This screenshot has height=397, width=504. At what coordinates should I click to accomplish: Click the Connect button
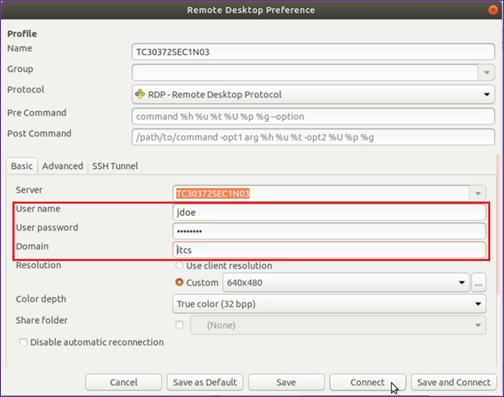[x=367, y=382]
